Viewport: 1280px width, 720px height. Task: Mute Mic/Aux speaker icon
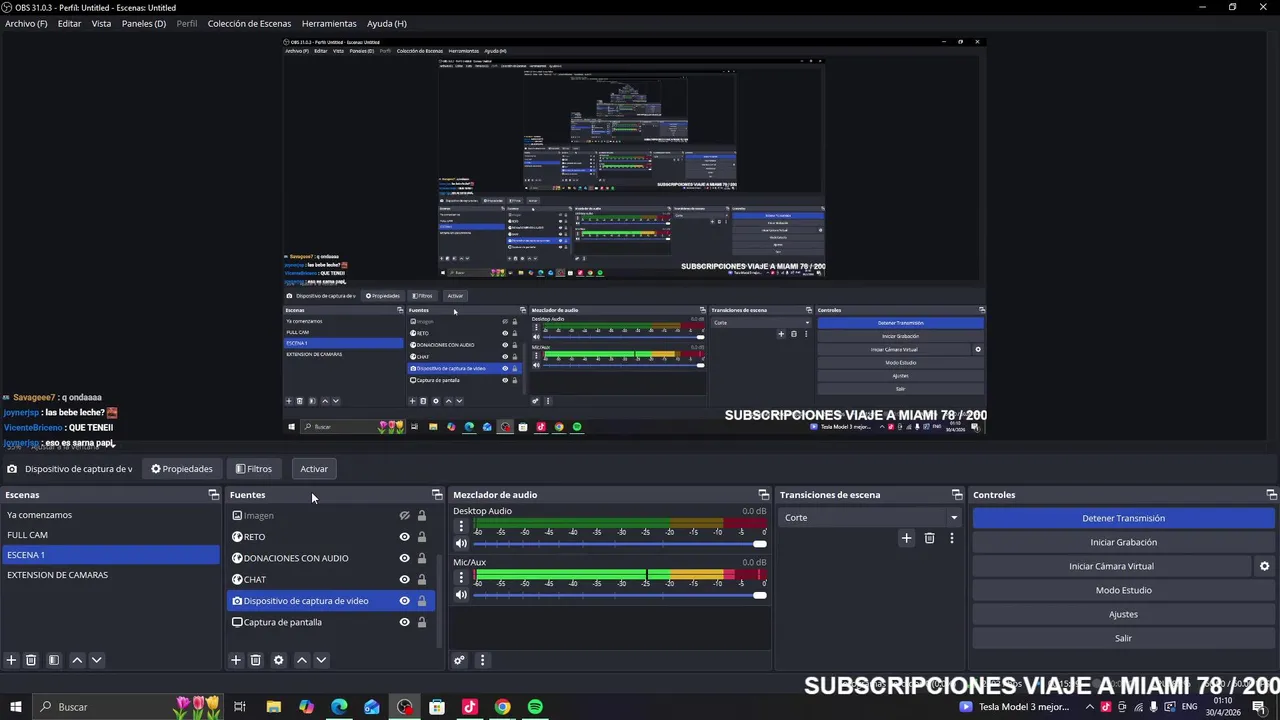pyautogui.click(x=461, y=595)
